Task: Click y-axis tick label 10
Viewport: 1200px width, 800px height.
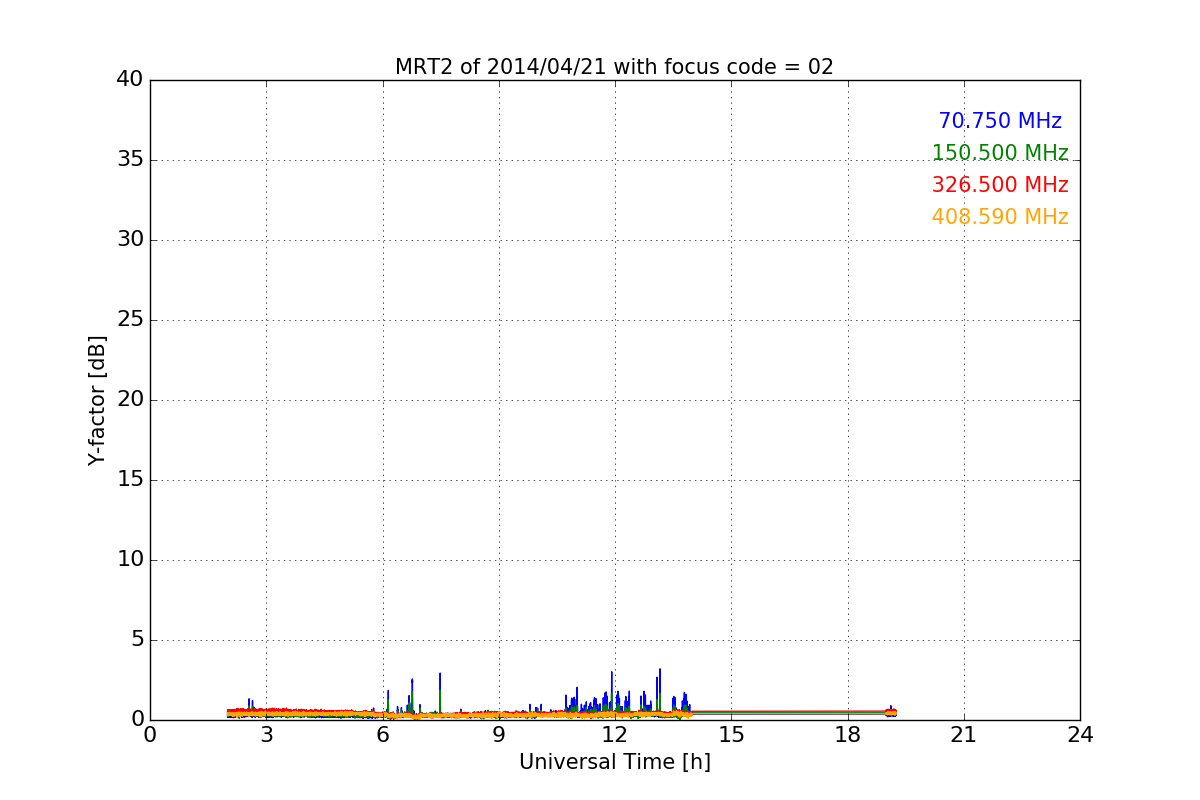Action: coord(130,560)
